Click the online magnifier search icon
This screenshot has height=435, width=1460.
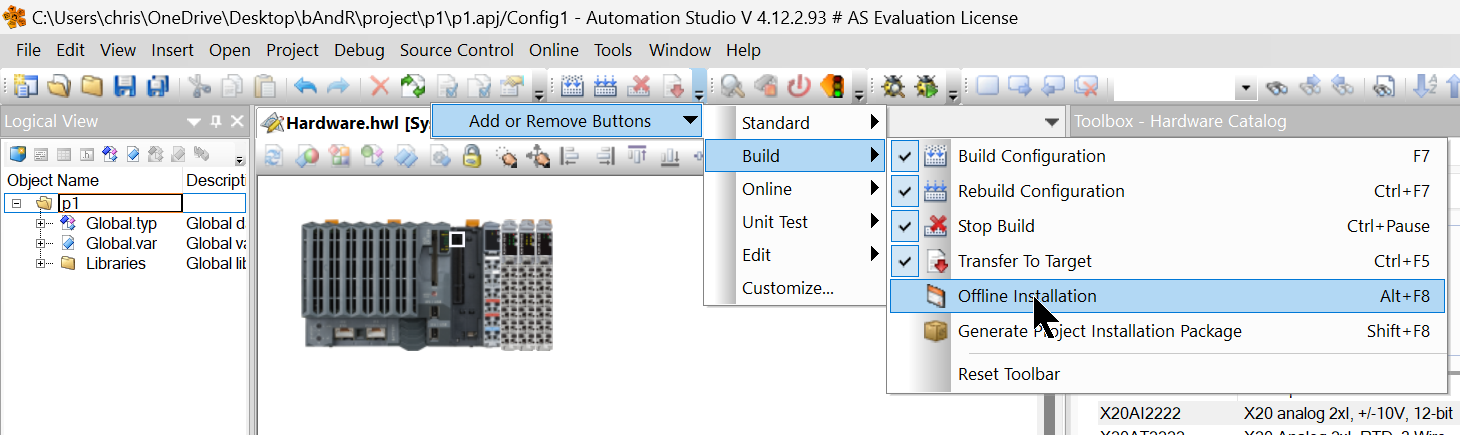point(732,86)
